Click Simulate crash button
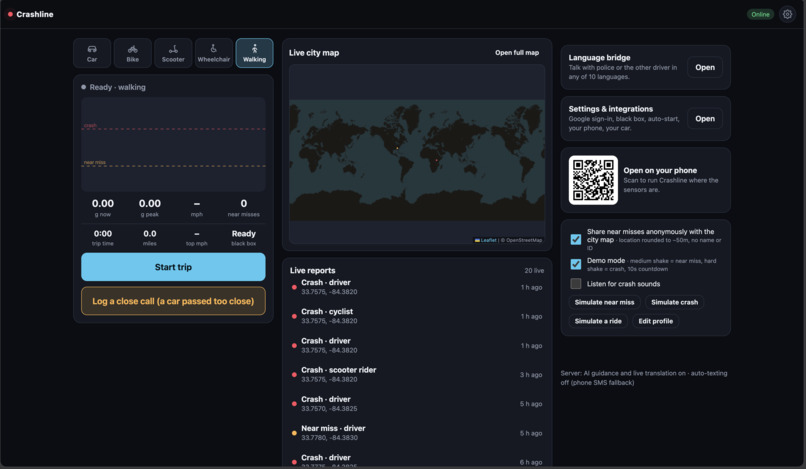This screenshot has height=469, width=806. pos(674,302)
